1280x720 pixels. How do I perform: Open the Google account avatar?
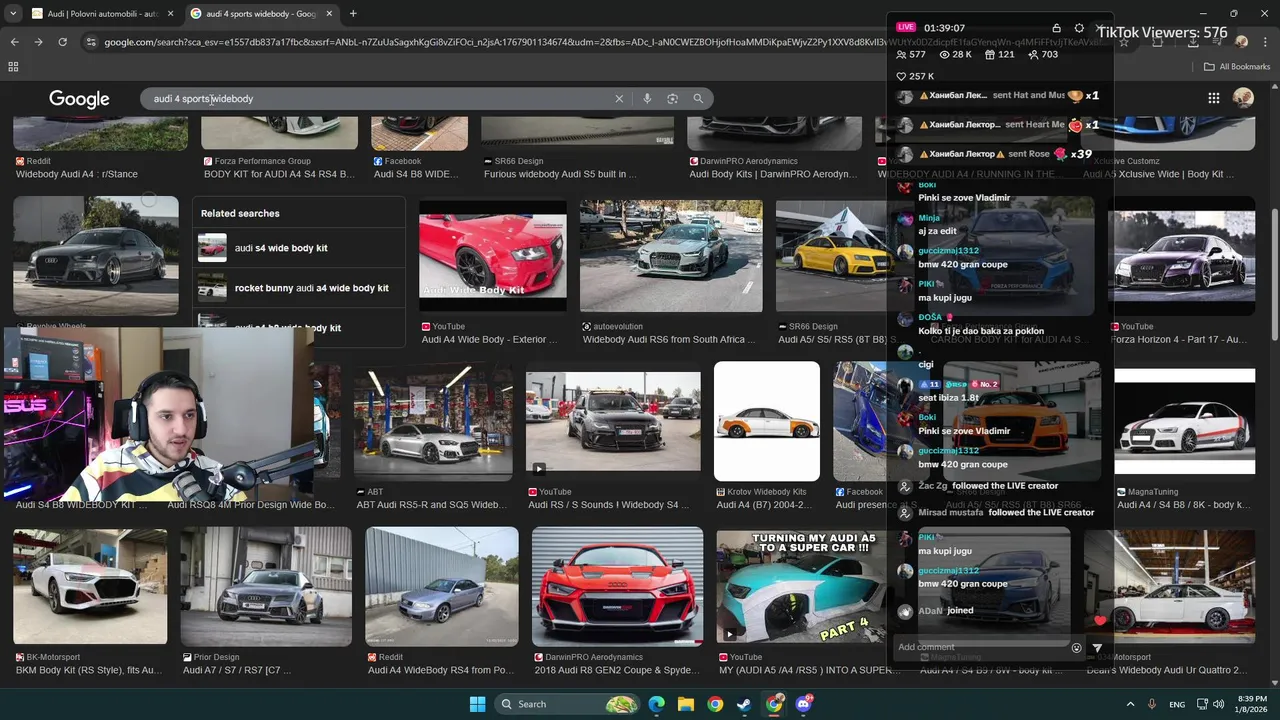(1243, 97)
